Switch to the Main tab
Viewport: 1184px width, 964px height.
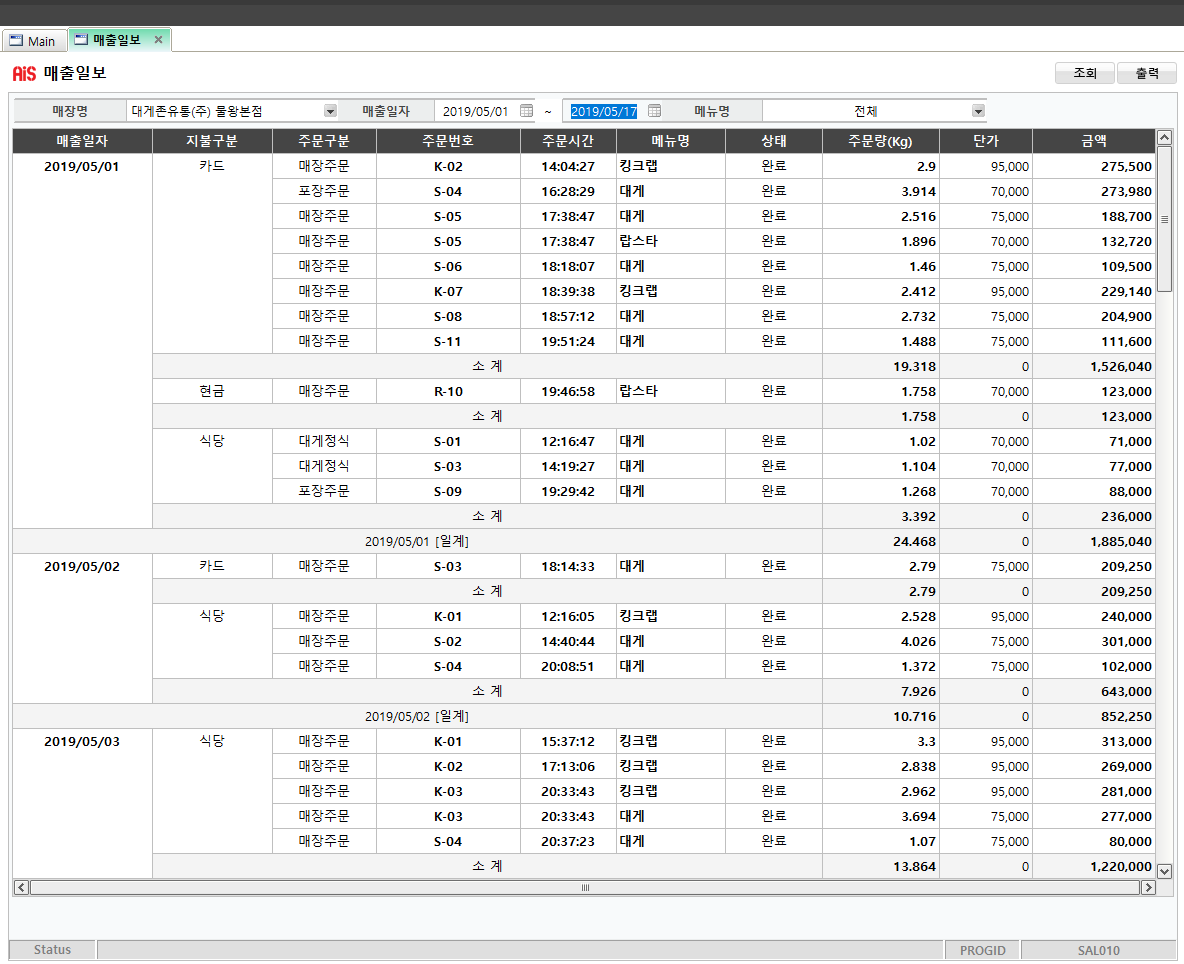[x=33, y=41]
